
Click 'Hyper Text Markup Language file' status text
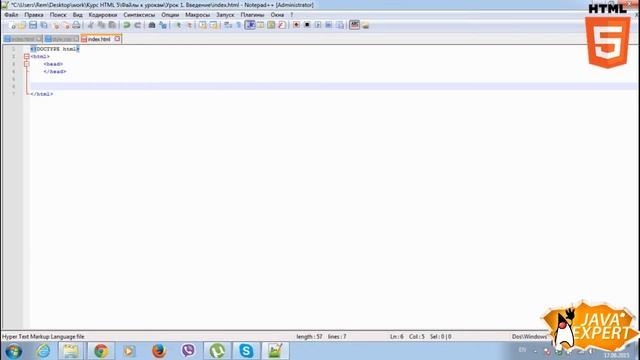(43, 337)
